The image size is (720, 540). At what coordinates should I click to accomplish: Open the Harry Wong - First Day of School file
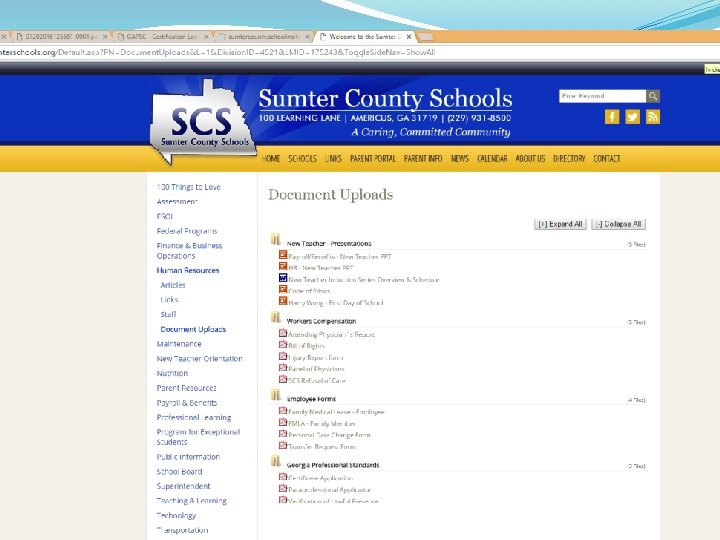[x=336, y=303]
